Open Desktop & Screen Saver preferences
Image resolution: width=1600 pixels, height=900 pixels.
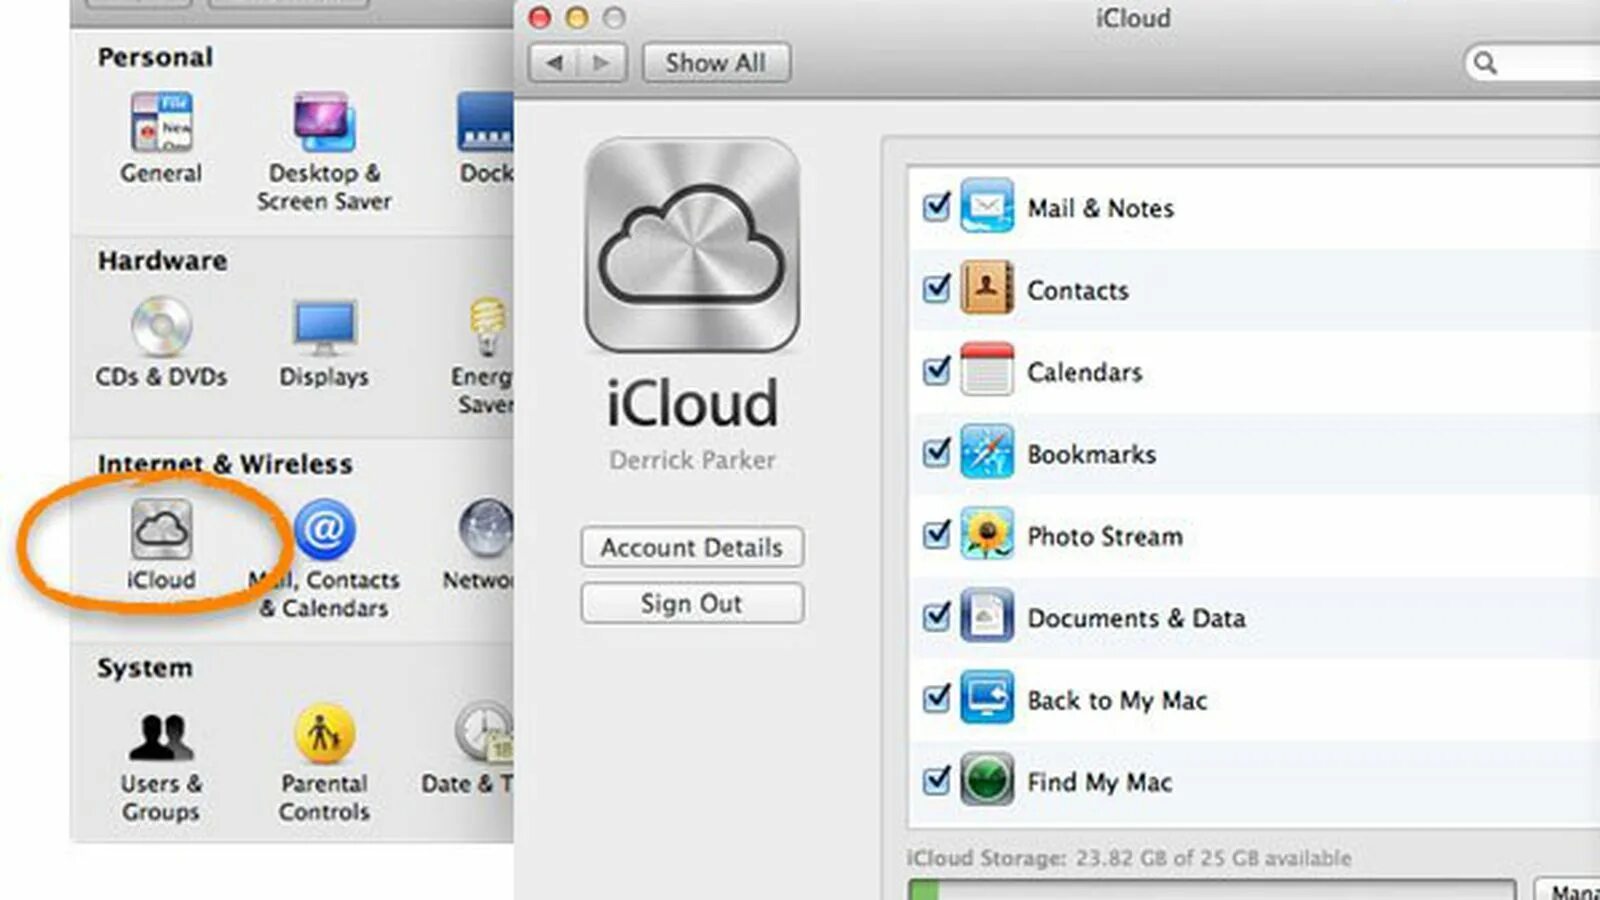point(323,123)
